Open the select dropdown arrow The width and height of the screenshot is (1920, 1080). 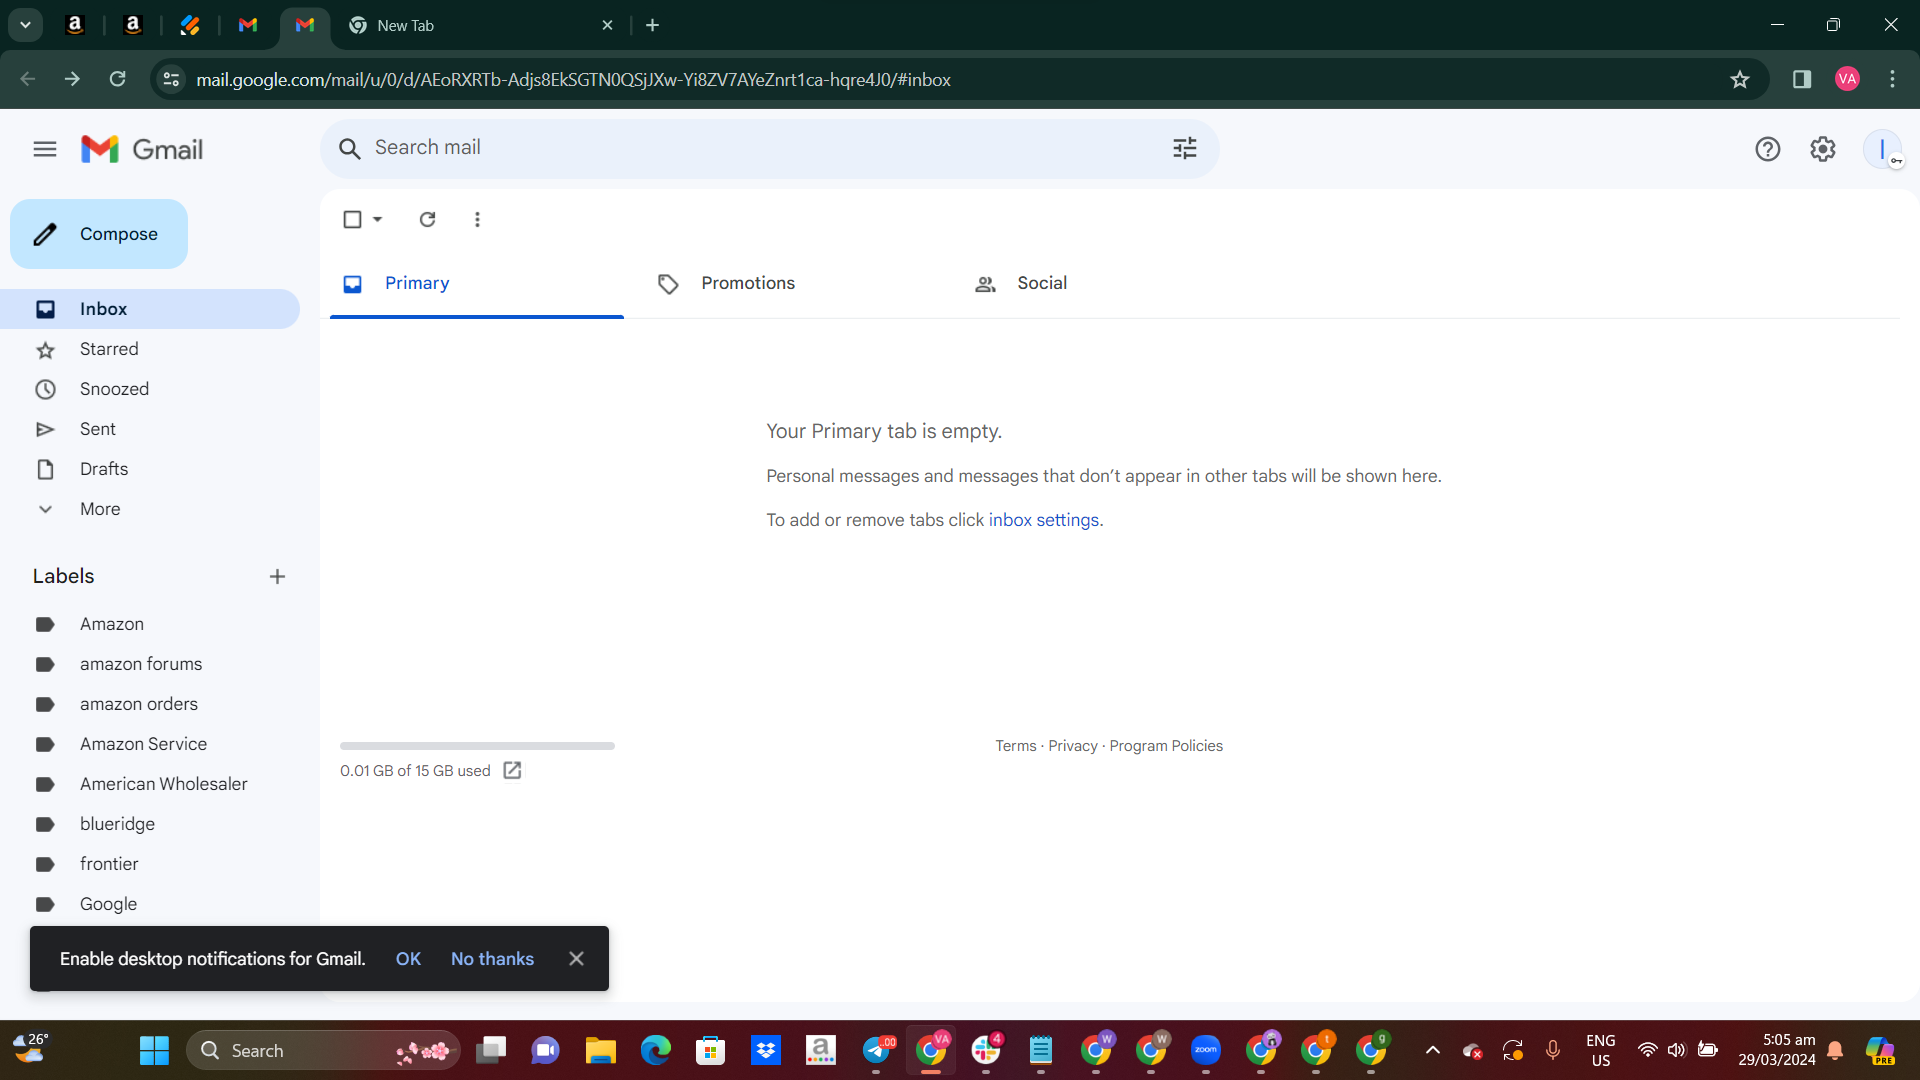378,219
